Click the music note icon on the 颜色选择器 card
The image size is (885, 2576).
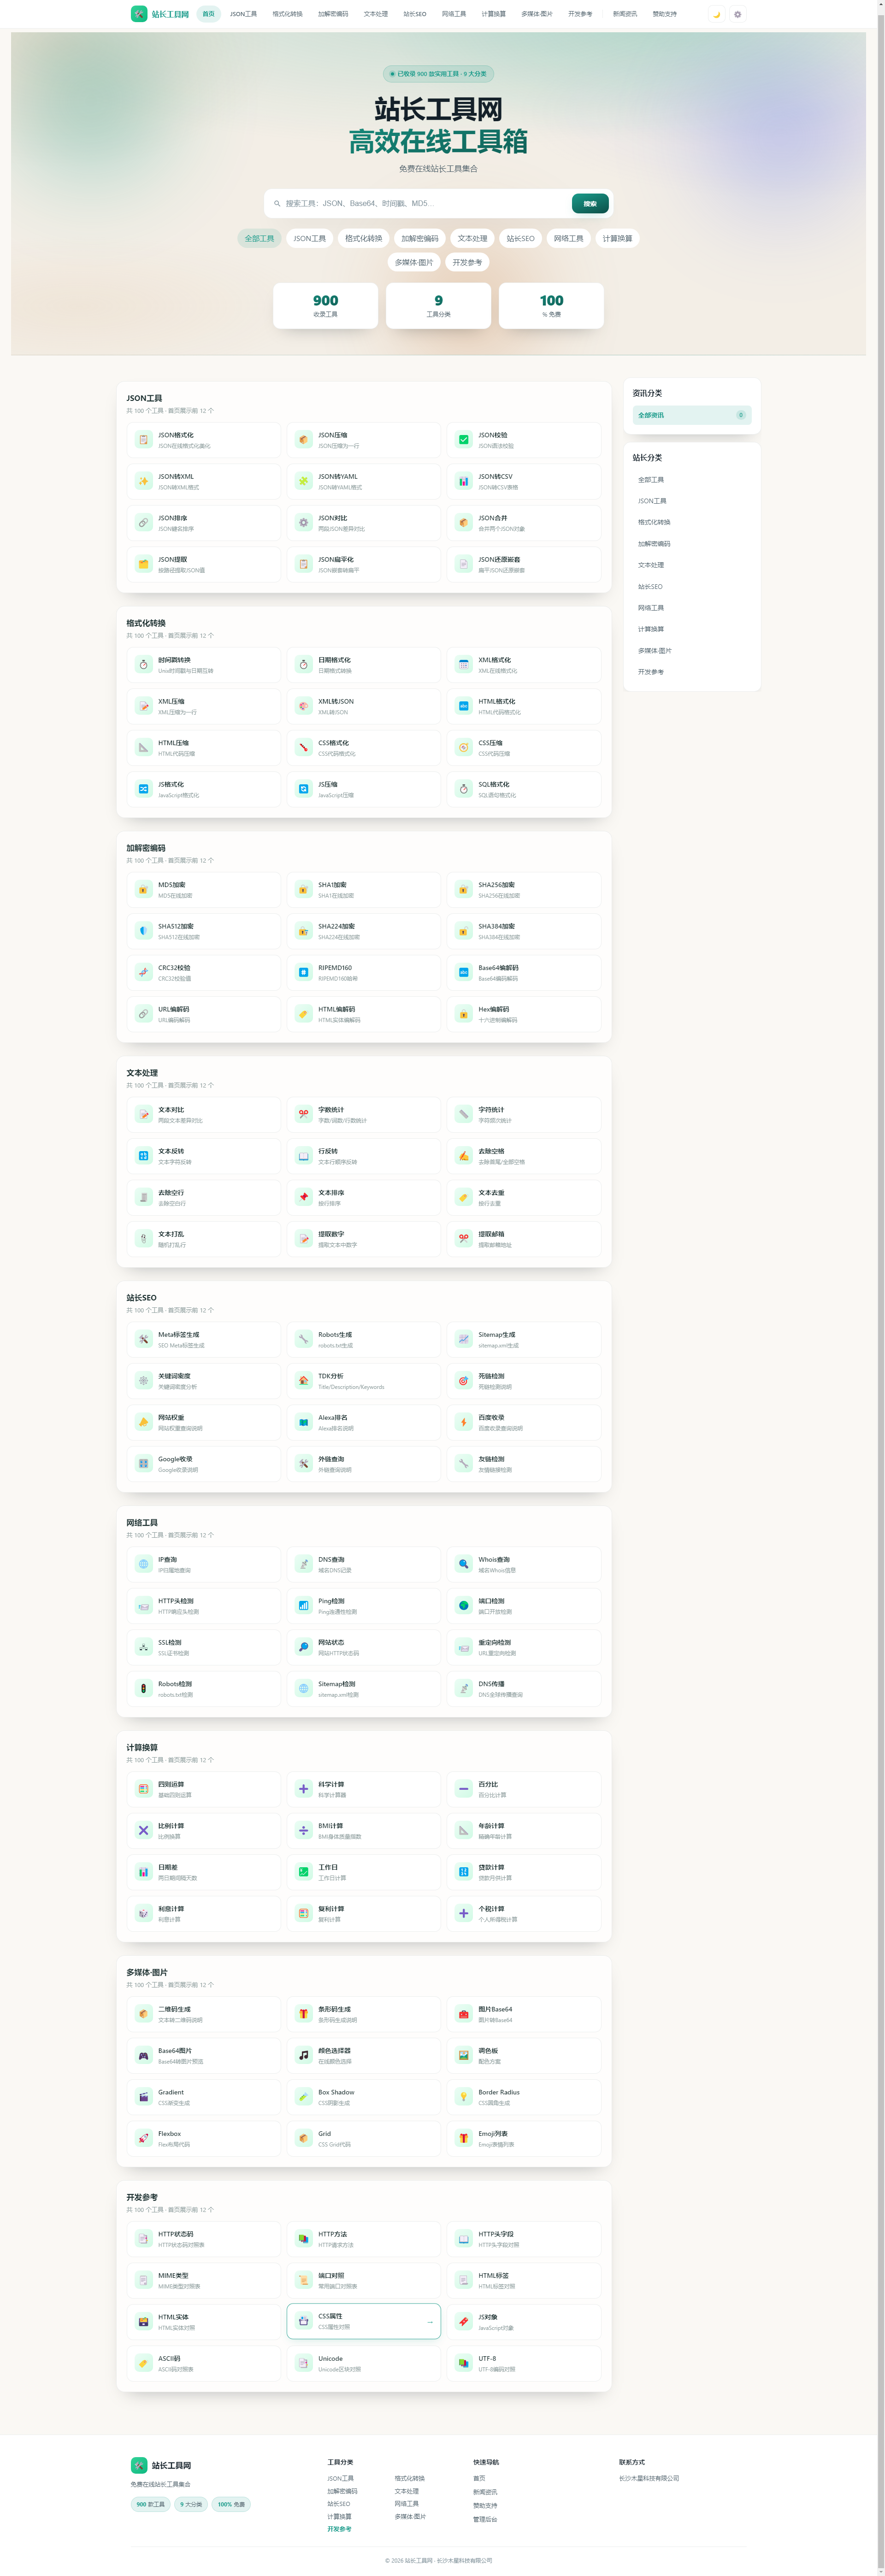click(304, 2055)
